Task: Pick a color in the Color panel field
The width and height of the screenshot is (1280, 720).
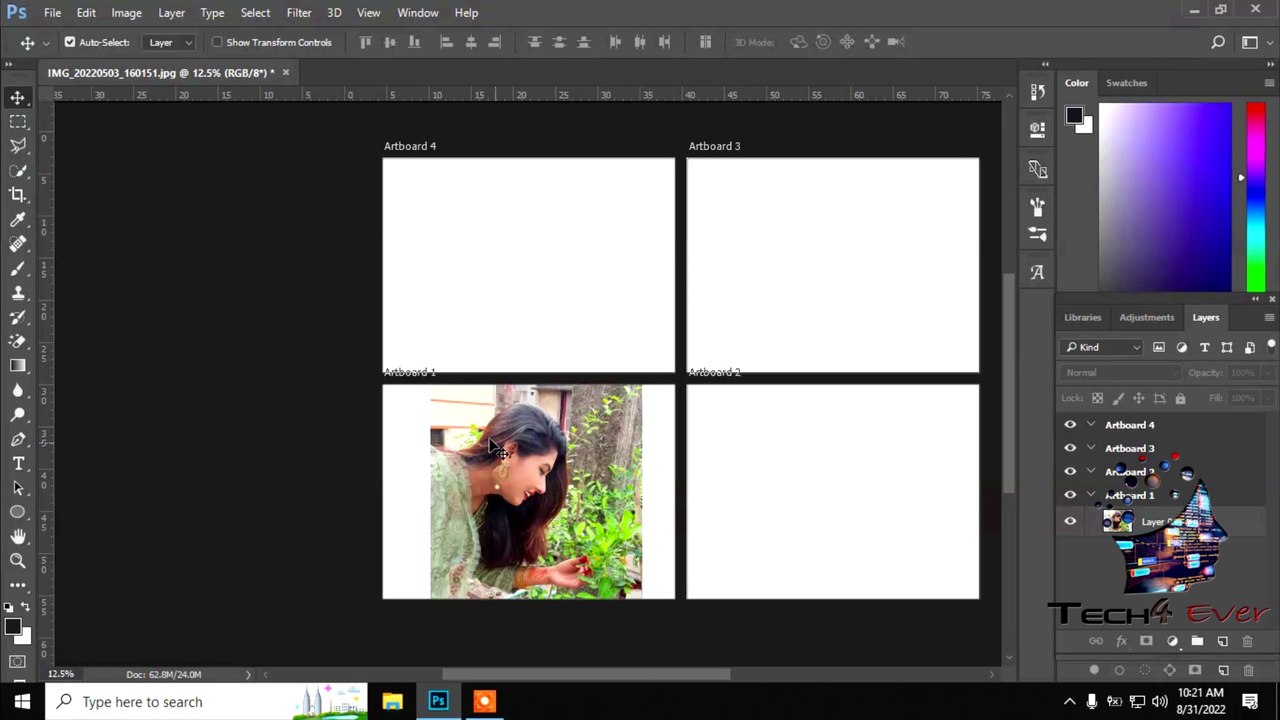Action: pyautogui.click(x=1165, y=197)
